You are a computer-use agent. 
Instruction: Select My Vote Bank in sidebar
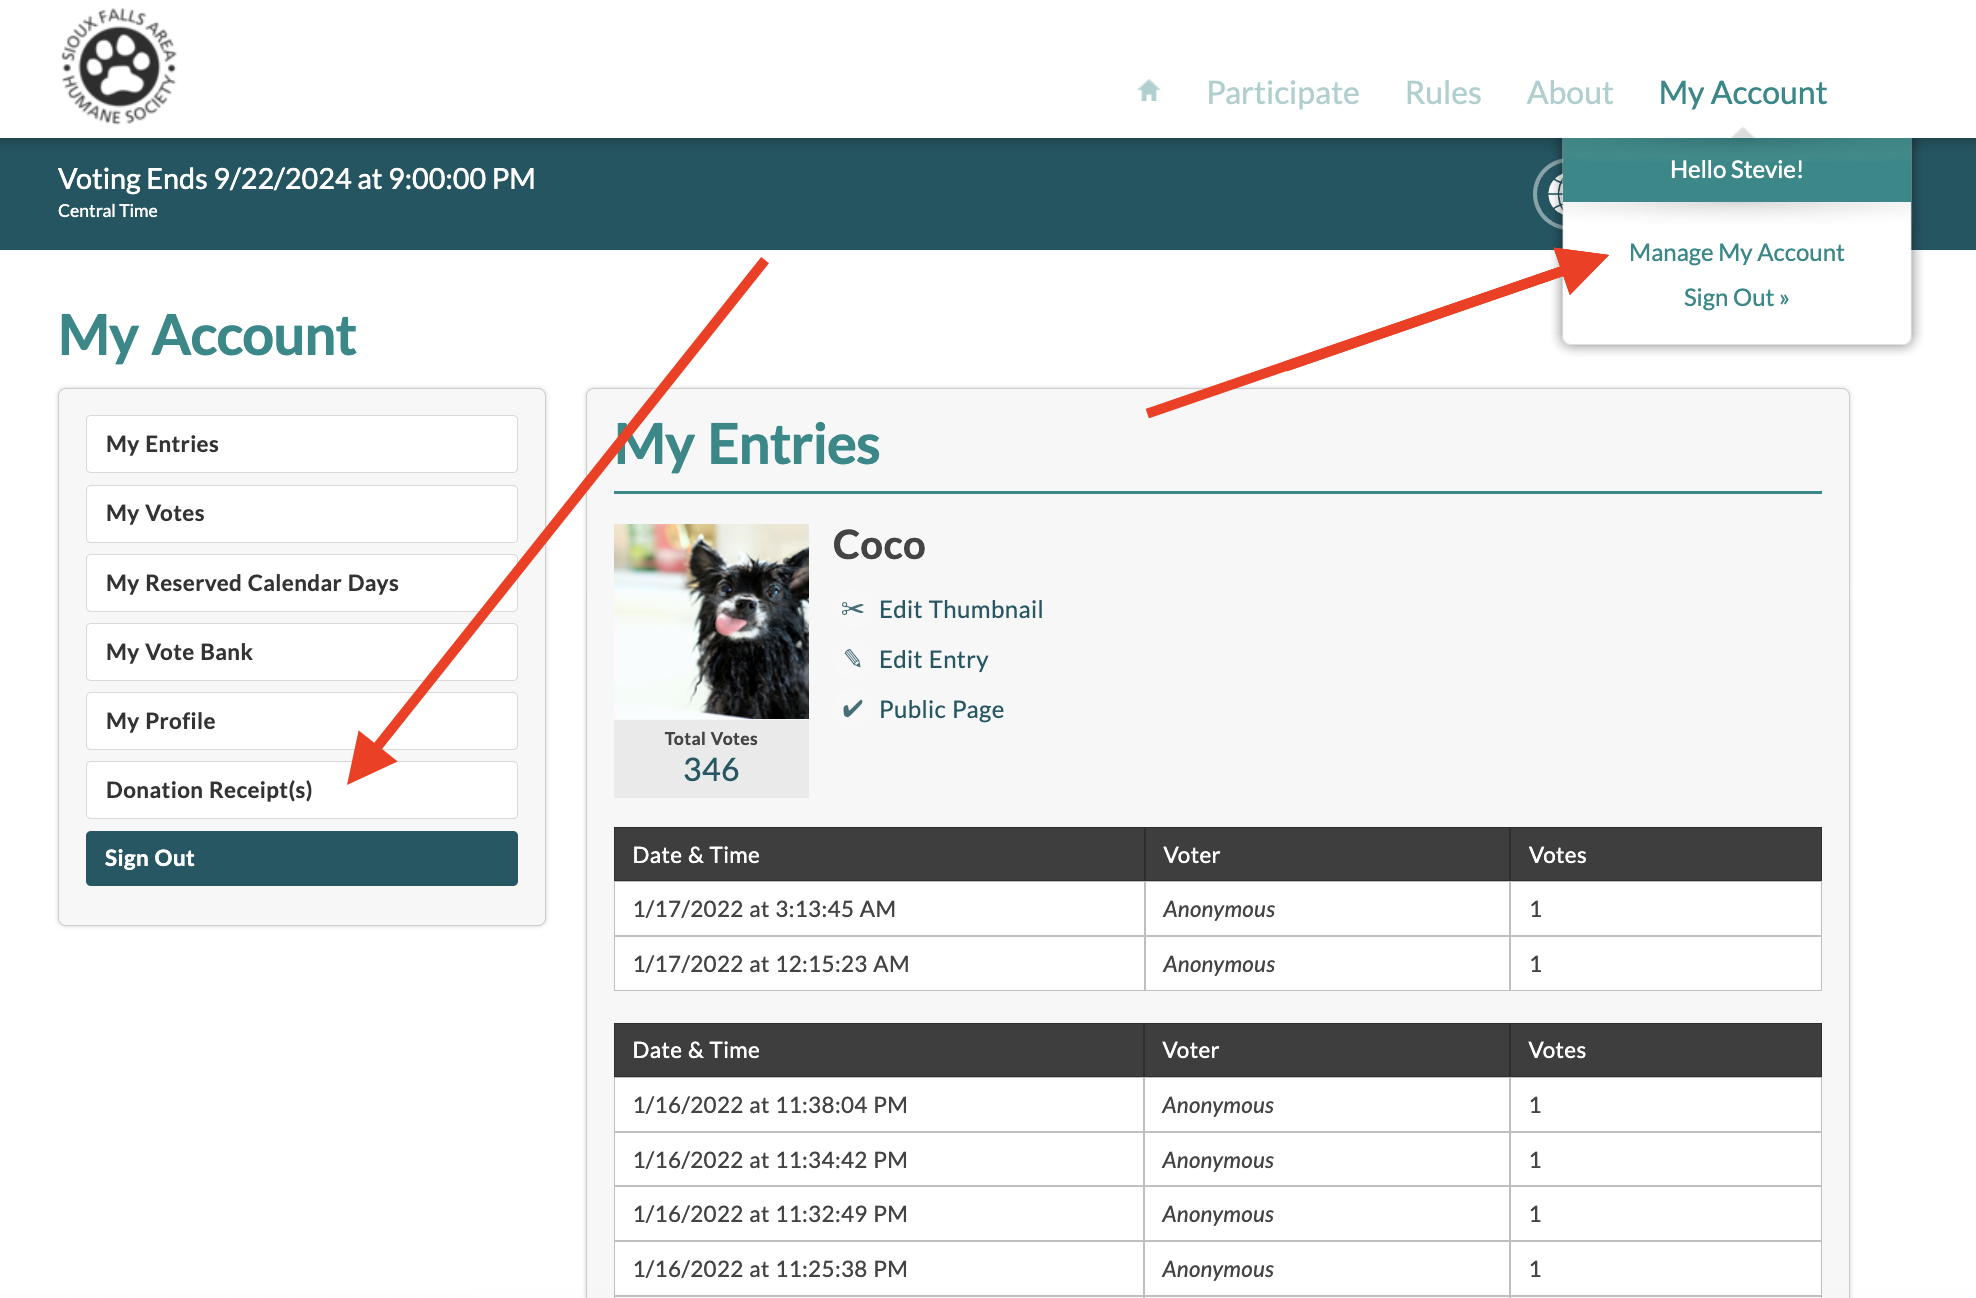301,652
